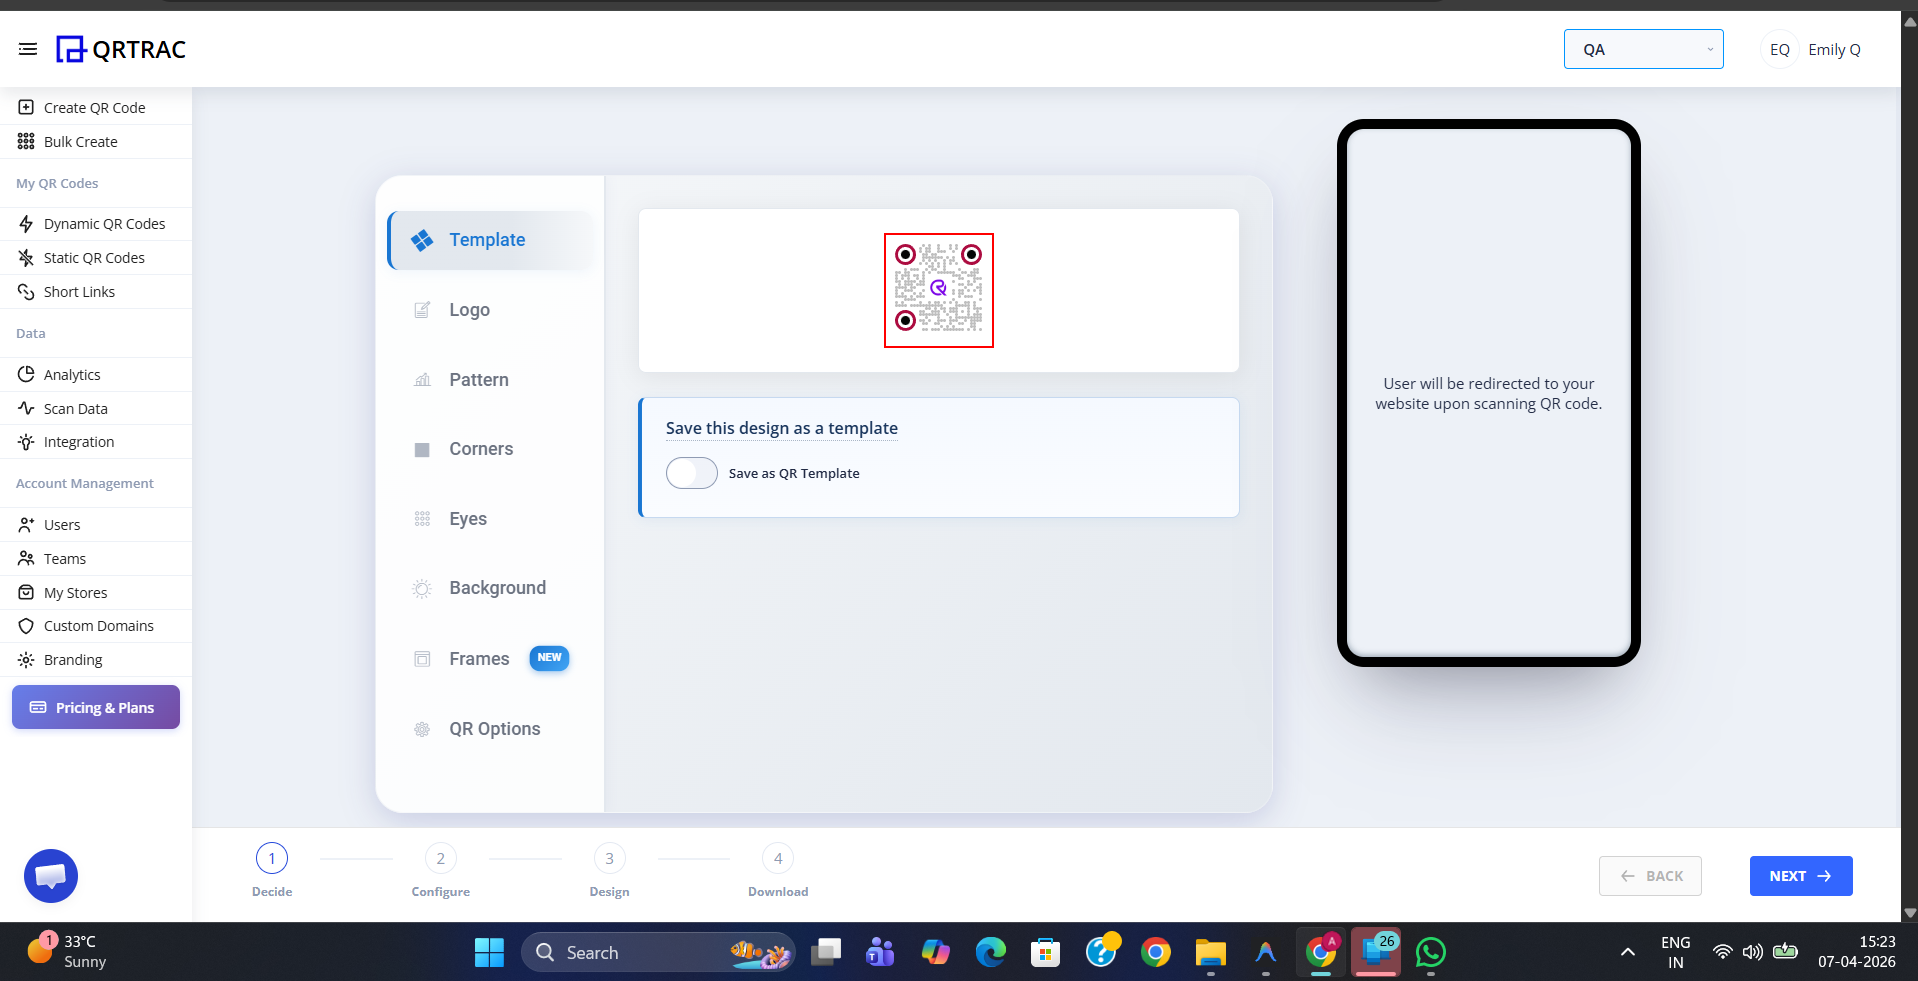Open the Analytics section

(71, 374)
